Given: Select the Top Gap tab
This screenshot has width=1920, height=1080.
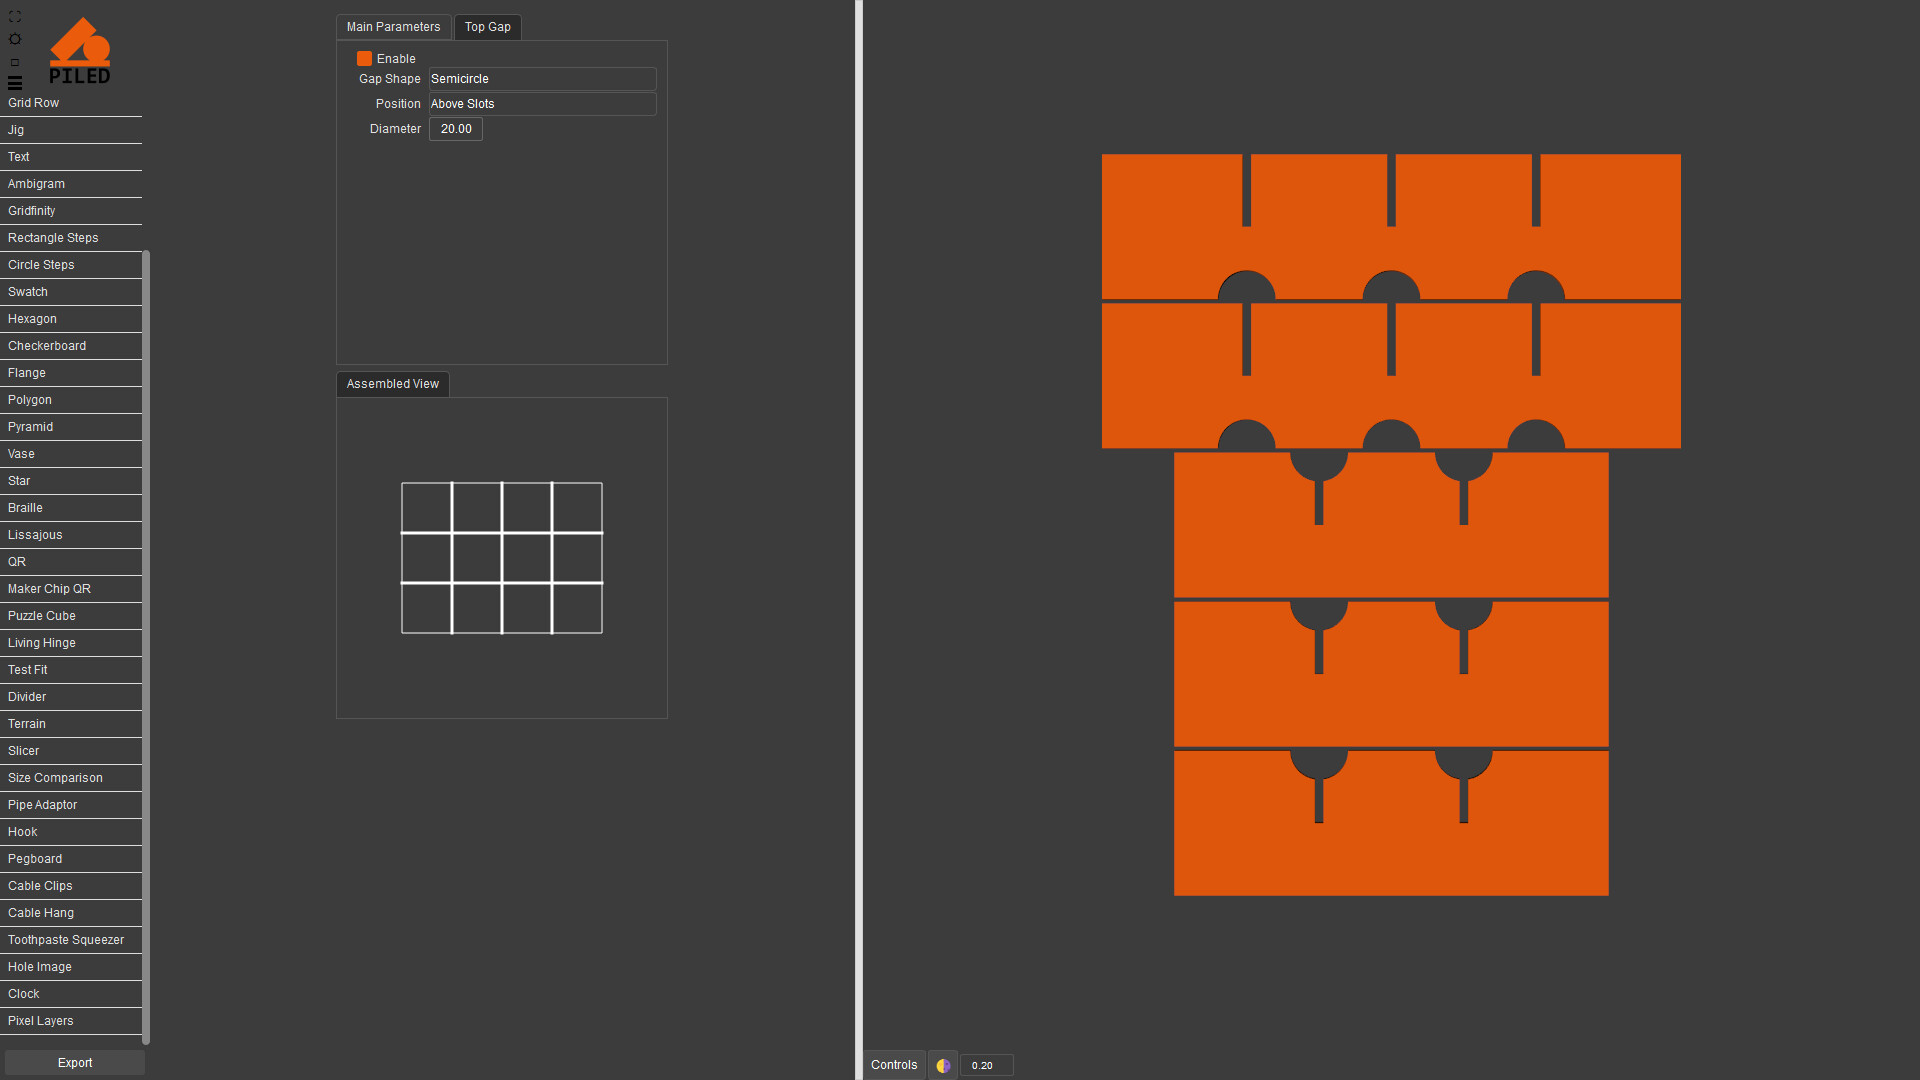Looking at the screenshot, I should click(x=487, y=27).
